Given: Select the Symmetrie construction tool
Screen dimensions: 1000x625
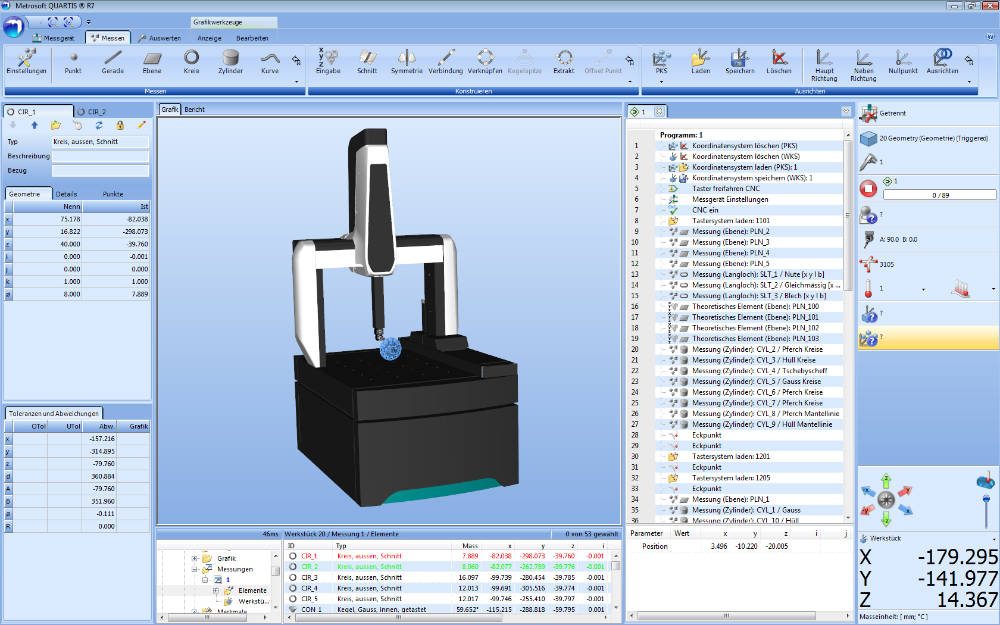Looking at the screenshot, I should (406, 60).
